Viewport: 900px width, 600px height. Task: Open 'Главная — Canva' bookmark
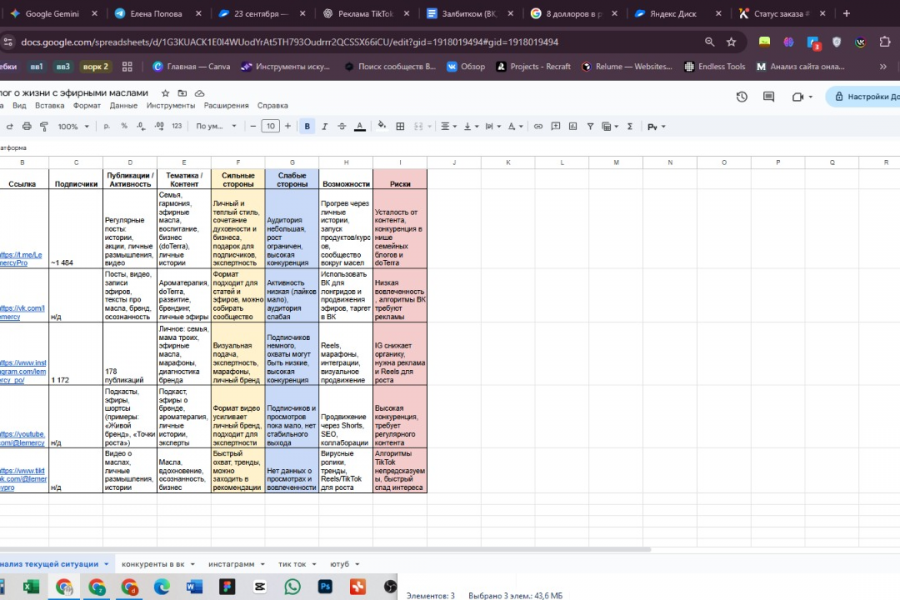click(191, 67)
